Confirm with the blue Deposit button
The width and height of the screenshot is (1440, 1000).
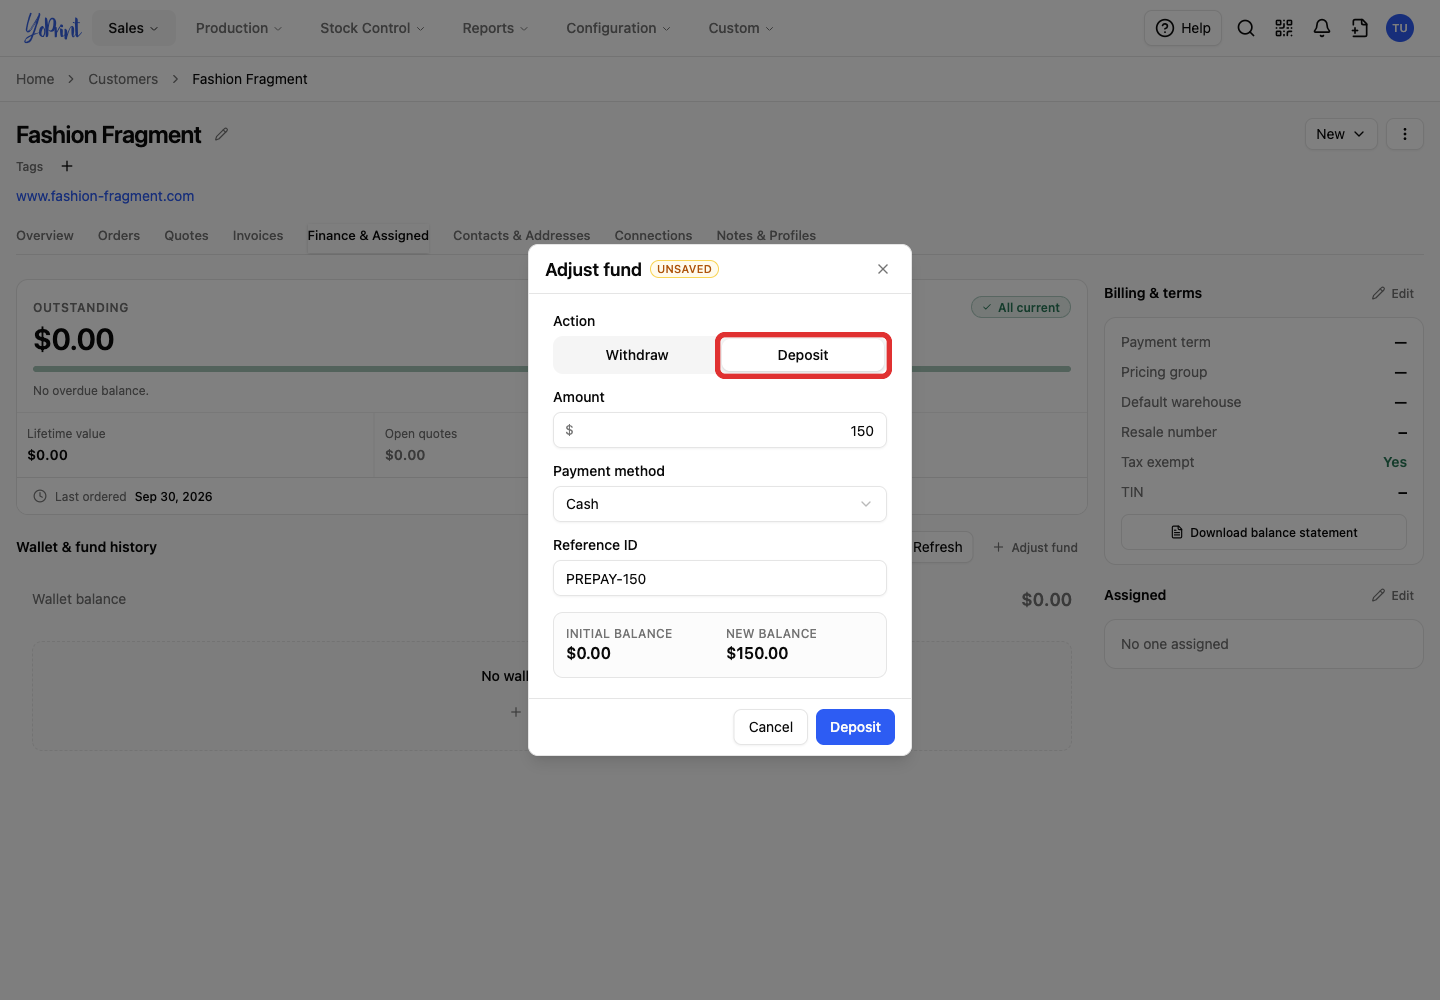(855, 727)
